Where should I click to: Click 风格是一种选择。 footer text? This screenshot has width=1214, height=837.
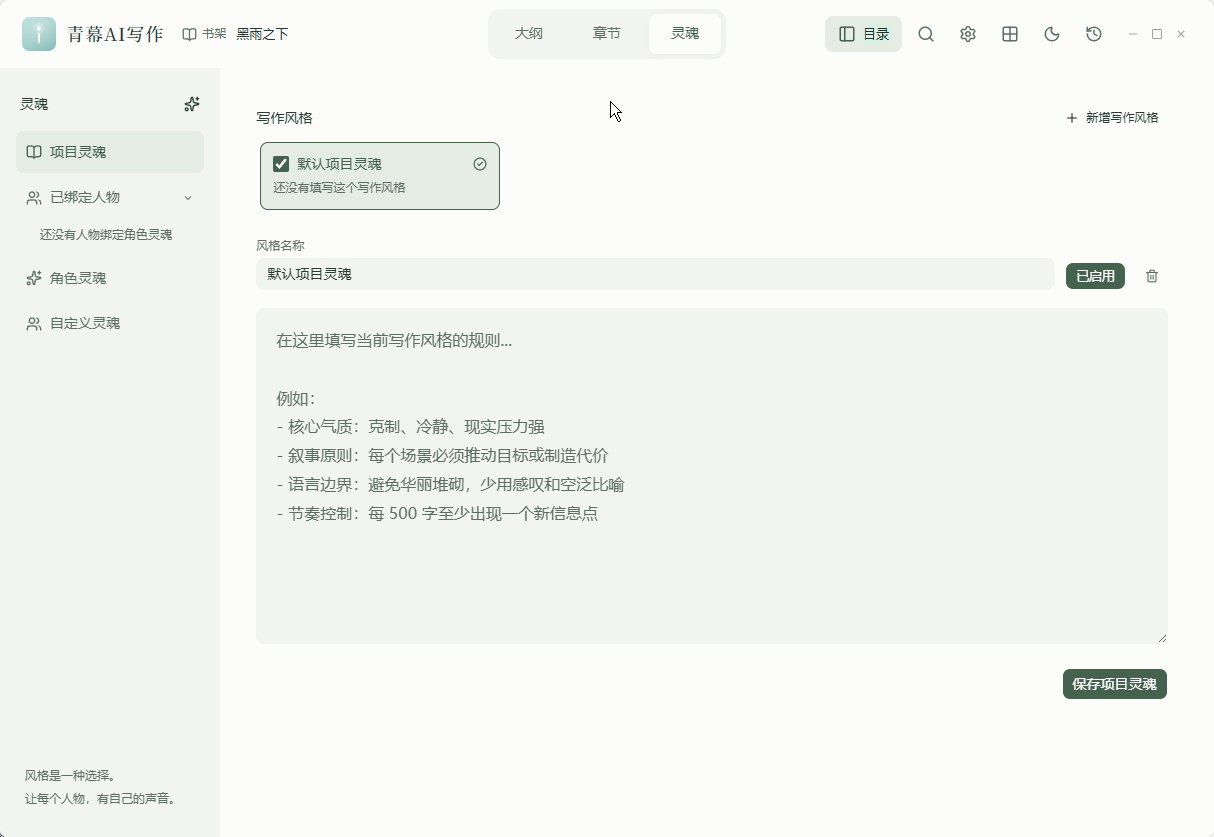pyautogui.click(x=71, y=776)
